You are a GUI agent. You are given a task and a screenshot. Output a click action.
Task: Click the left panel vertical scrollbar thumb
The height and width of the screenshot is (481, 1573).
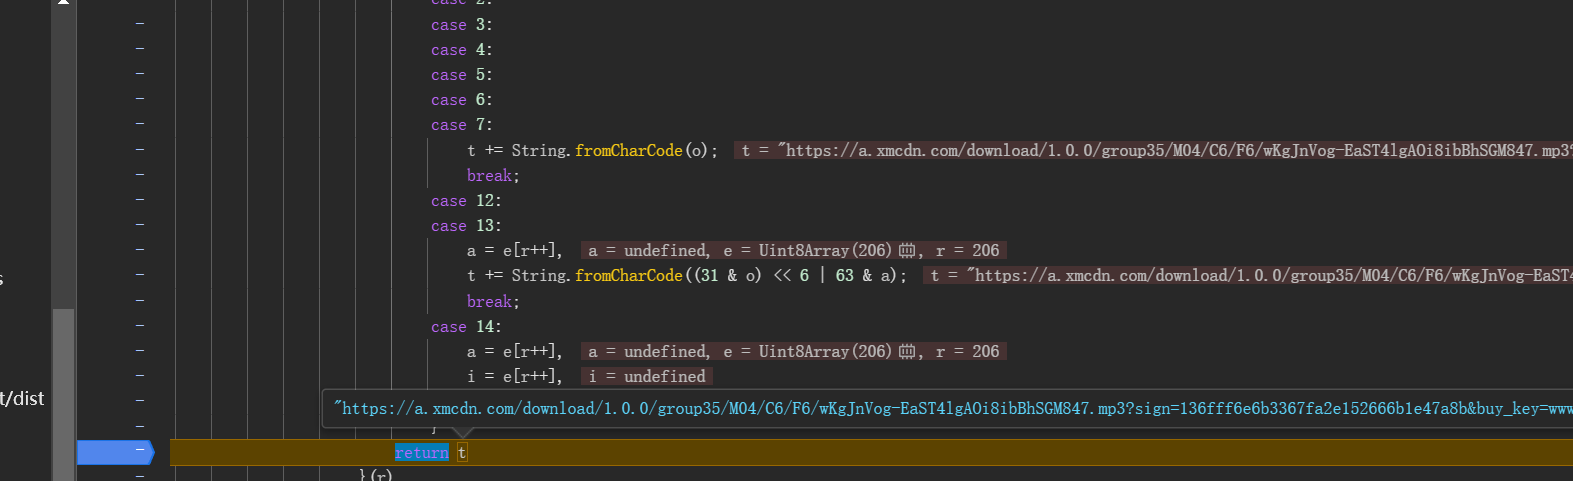[63, 390]
